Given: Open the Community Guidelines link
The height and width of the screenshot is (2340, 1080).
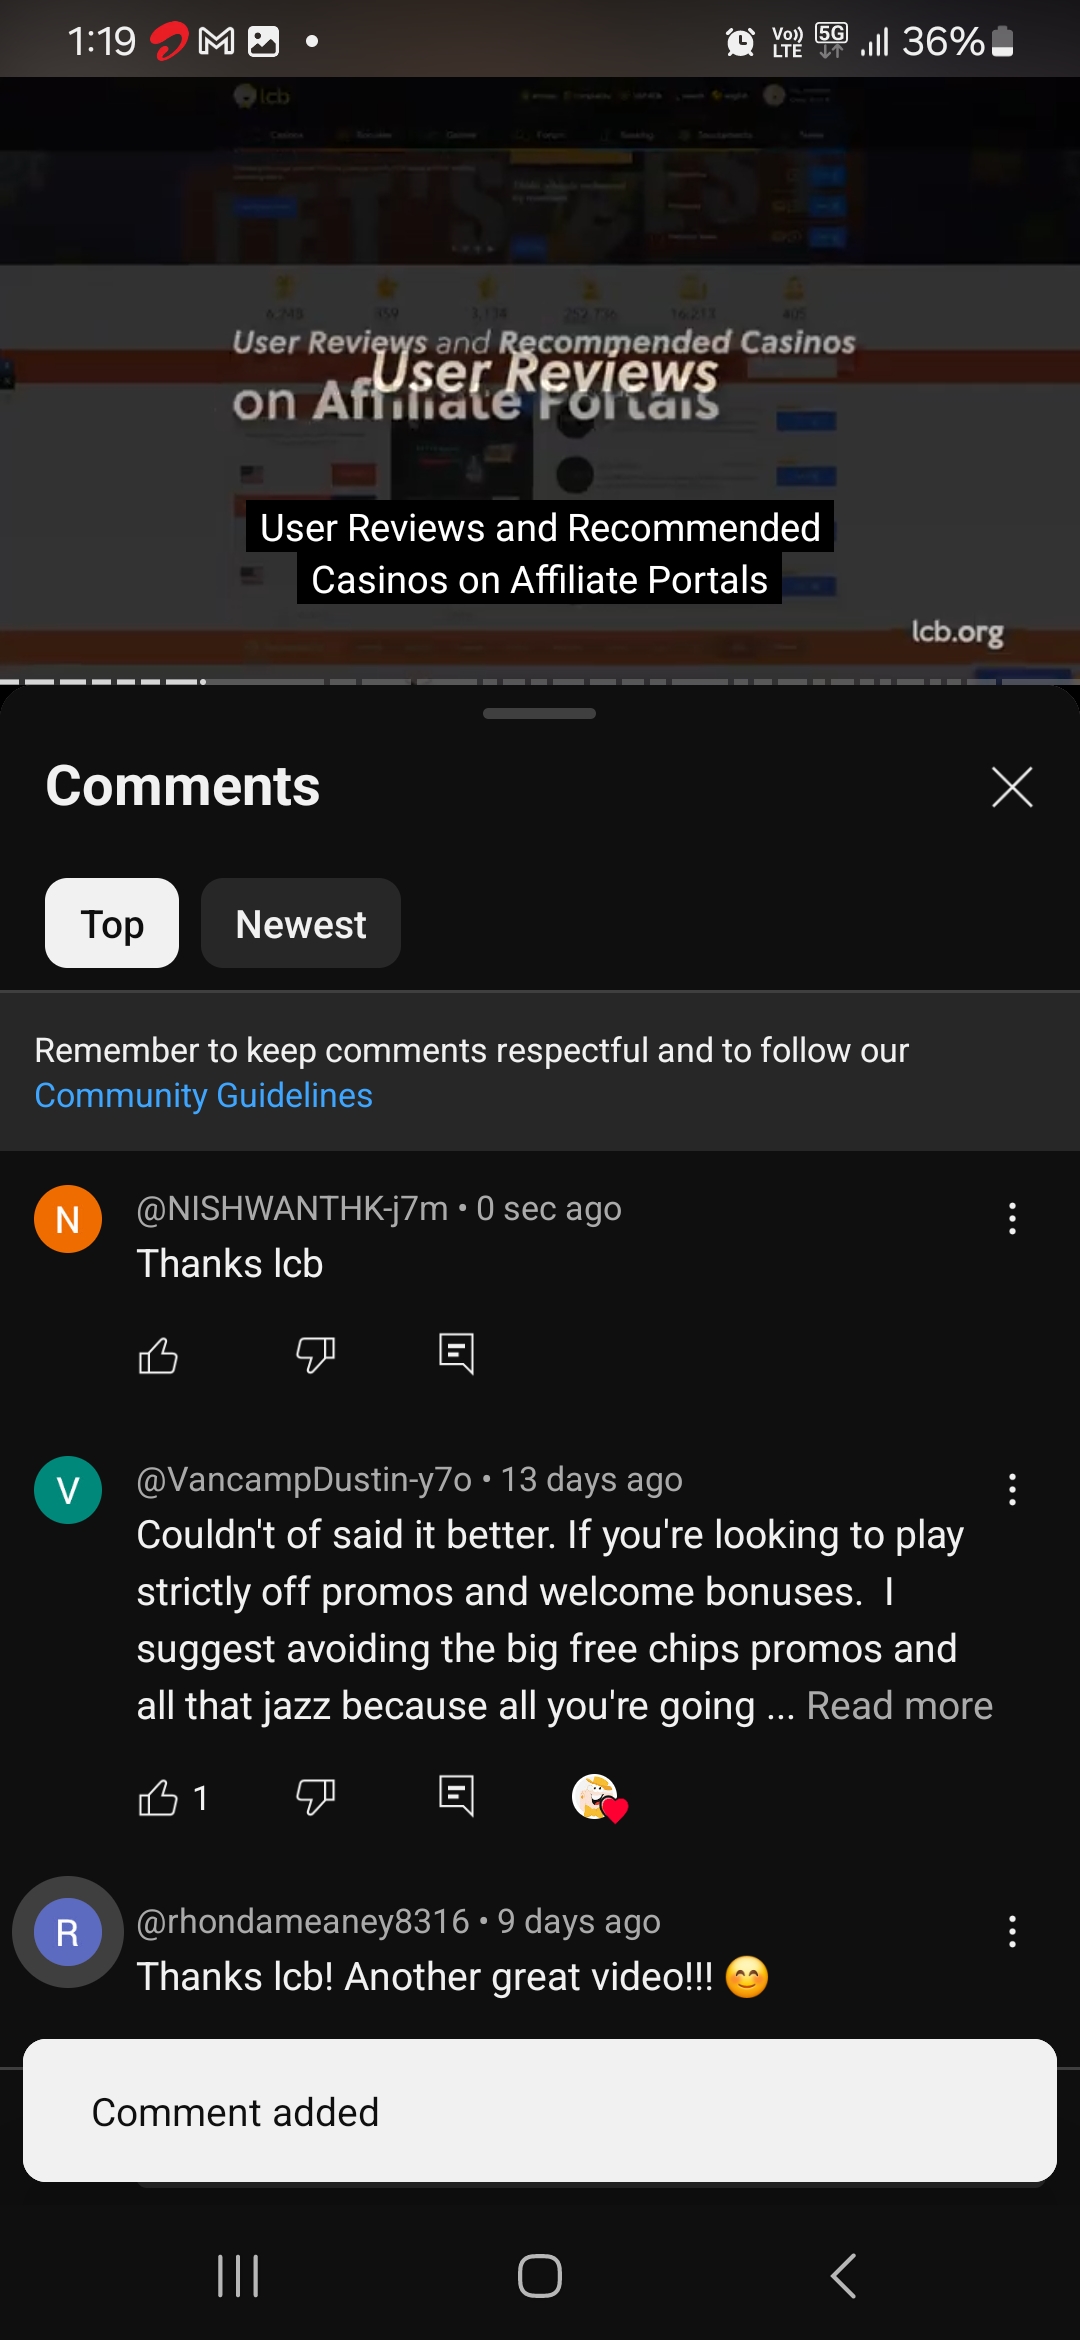Looking at the screenshot, I should click(204, 1096).
